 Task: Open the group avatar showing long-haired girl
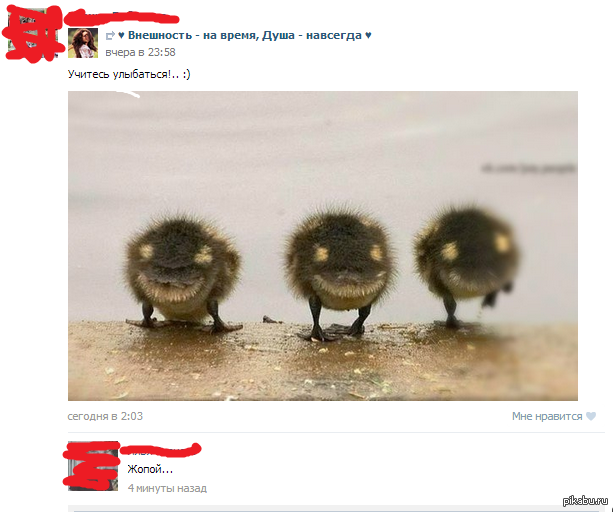click(x=83, y=43)
